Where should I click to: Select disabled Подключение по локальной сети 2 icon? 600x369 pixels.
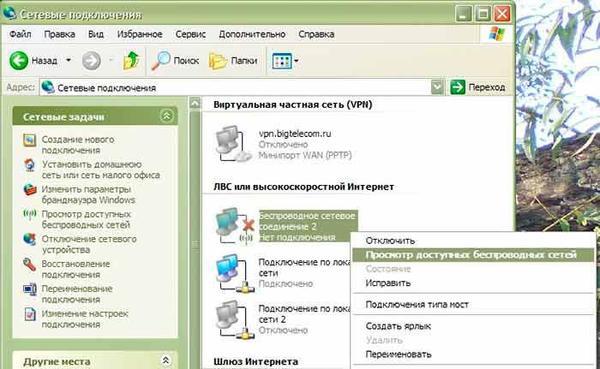(235, 320)
